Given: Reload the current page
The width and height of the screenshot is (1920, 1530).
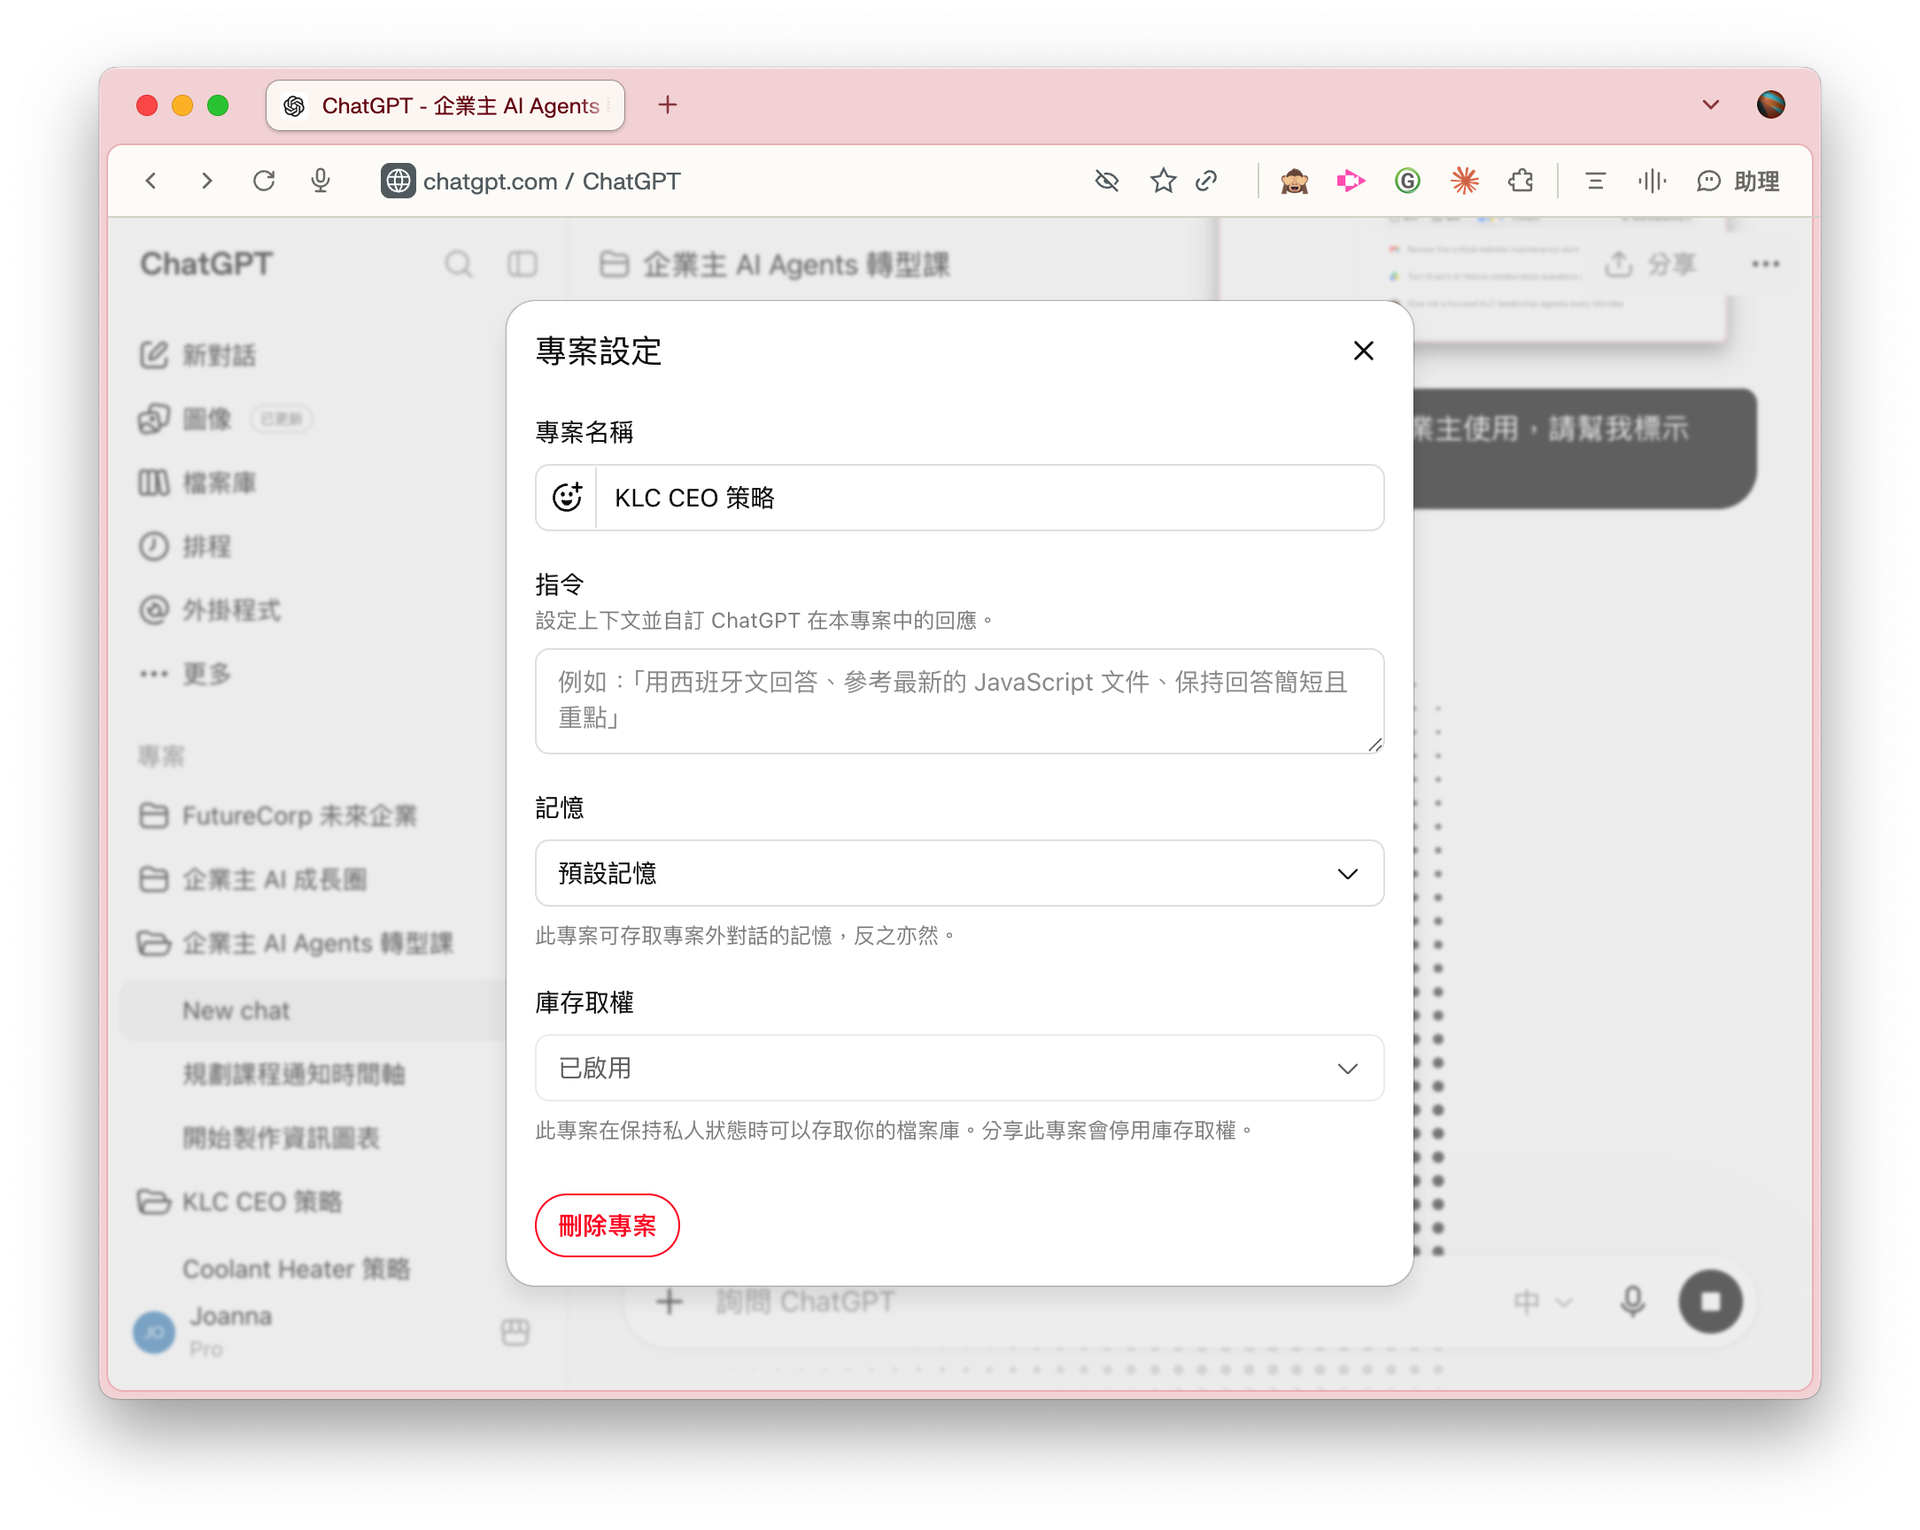Looking at the screenshot, I should [264, 181].
